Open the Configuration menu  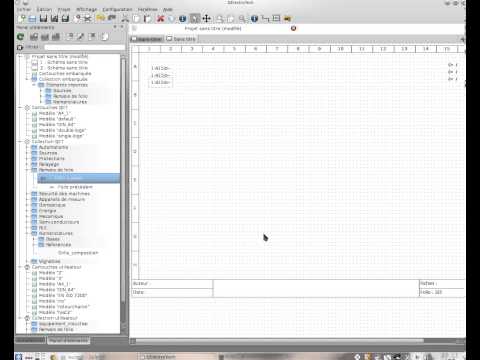click(117, 9)
